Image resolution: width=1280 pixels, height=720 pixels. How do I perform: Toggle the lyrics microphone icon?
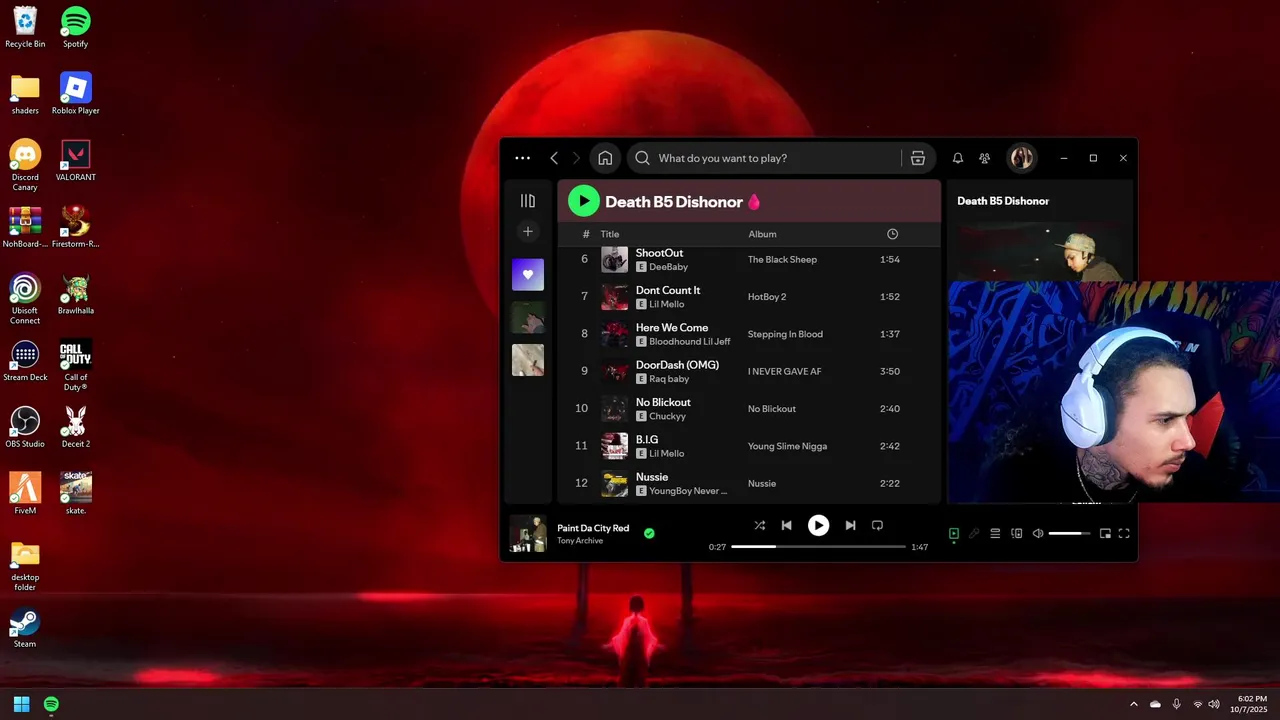pyautogui.click(x=974, y=534)
